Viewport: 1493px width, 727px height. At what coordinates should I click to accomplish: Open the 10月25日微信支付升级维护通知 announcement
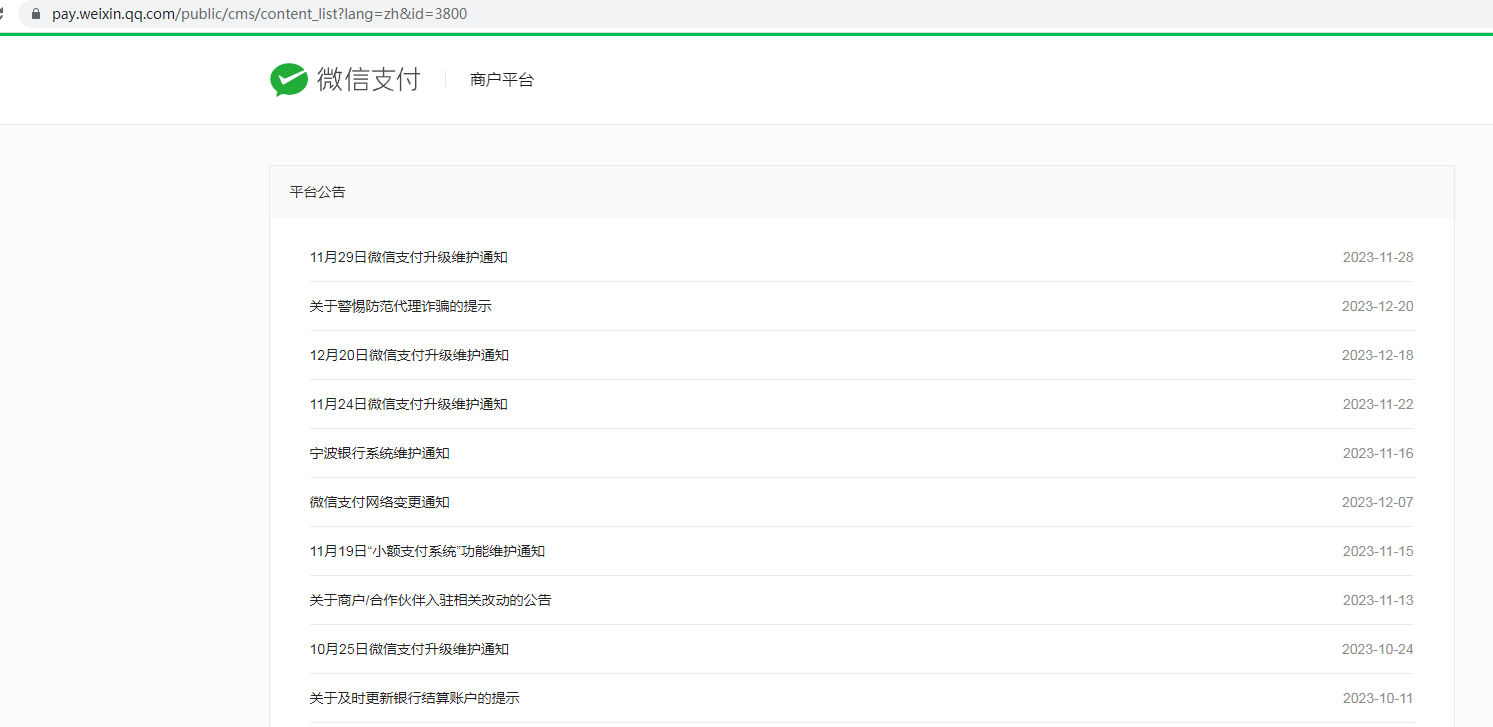coord(408,648)
